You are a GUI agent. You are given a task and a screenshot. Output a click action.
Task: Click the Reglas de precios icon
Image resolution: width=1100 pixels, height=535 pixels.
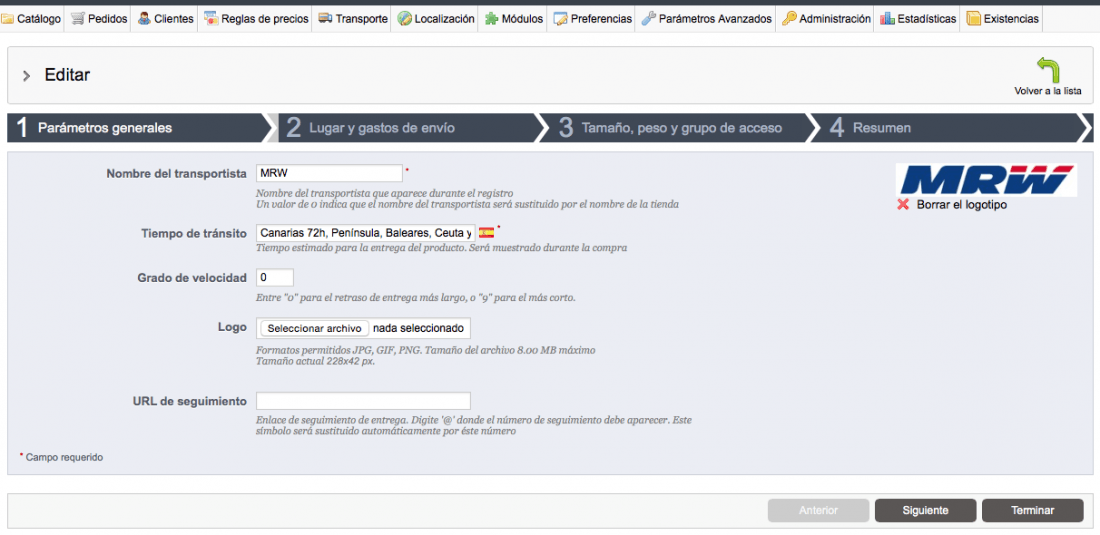click(x=210, y=19)
